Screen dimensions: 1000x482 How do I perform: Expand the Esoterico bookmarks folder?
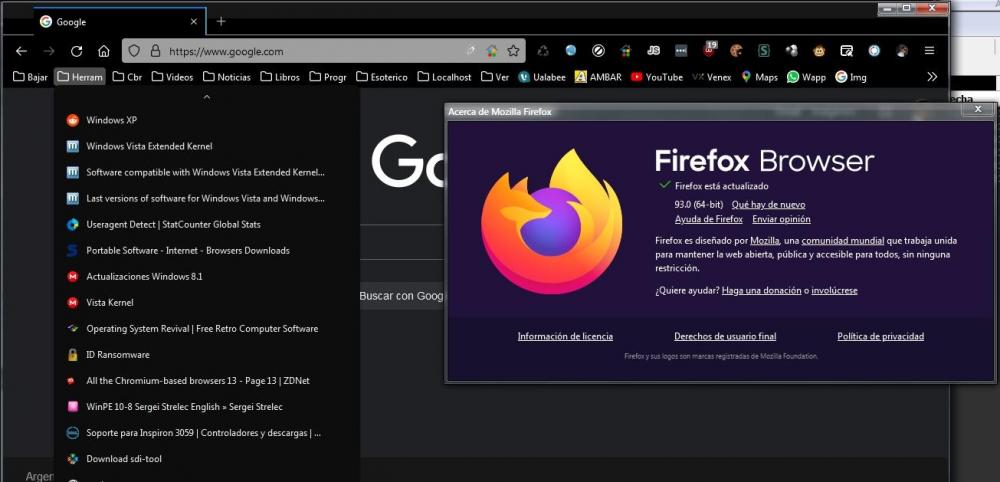[381, 77]
